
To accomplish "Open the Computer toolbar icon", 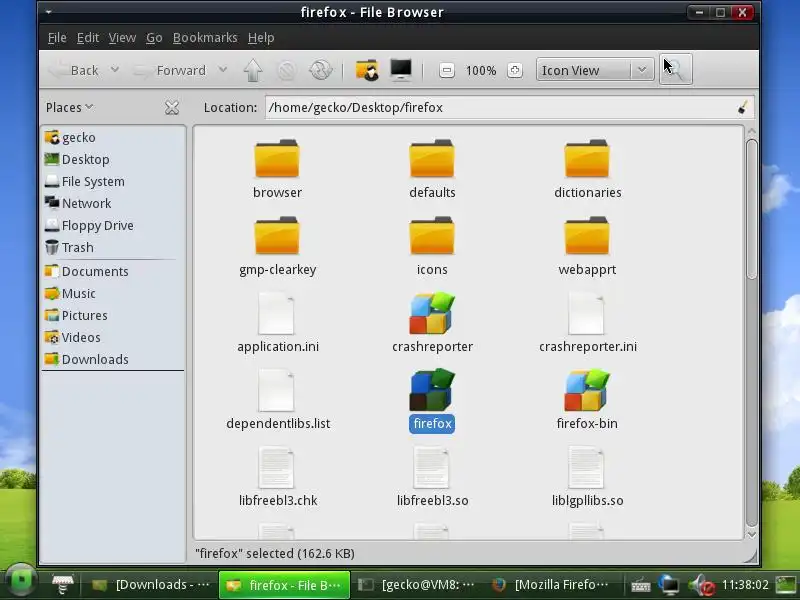I will [401, 70].
